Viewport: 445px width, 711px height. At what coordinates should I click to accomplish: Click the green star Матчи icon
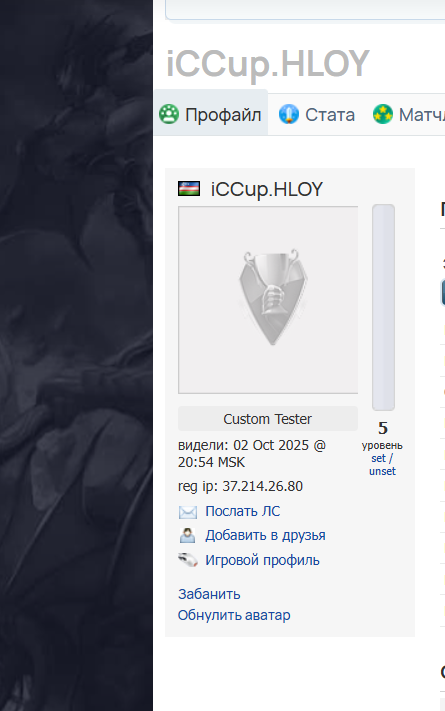click(383, 114)
